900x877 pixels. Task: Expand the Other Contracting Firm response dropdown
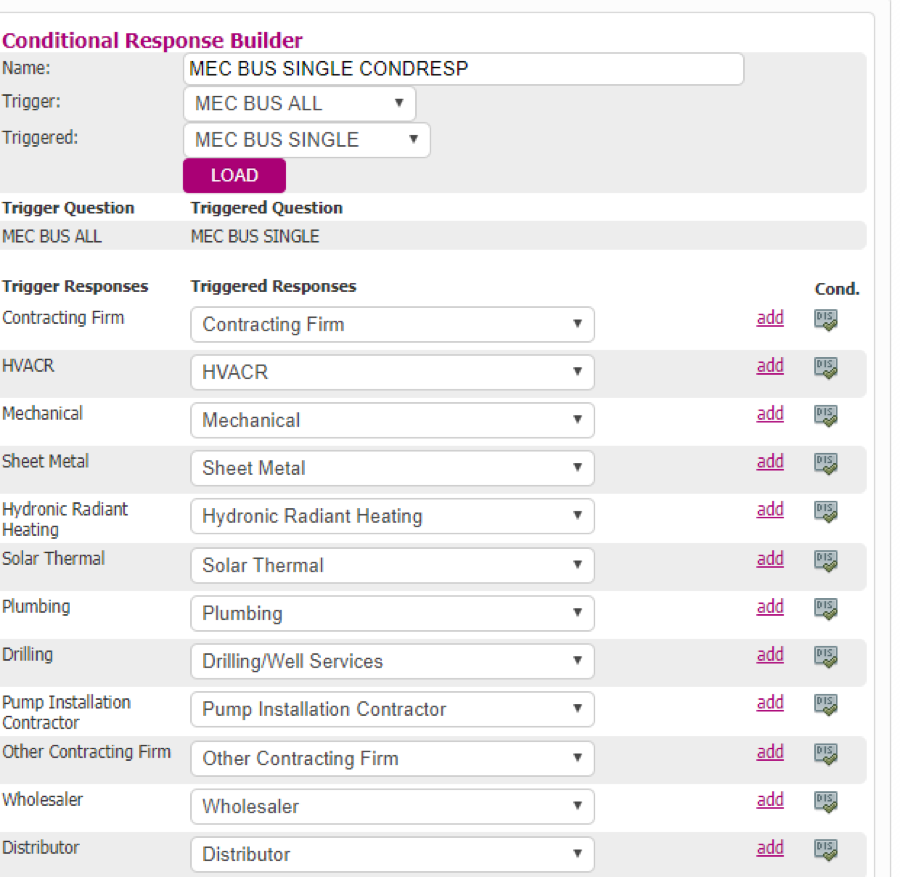[x=393, y=758]
